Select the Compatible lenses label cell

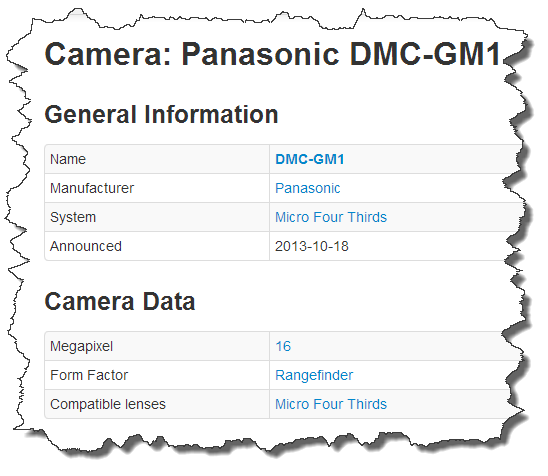tap(157, 404)
